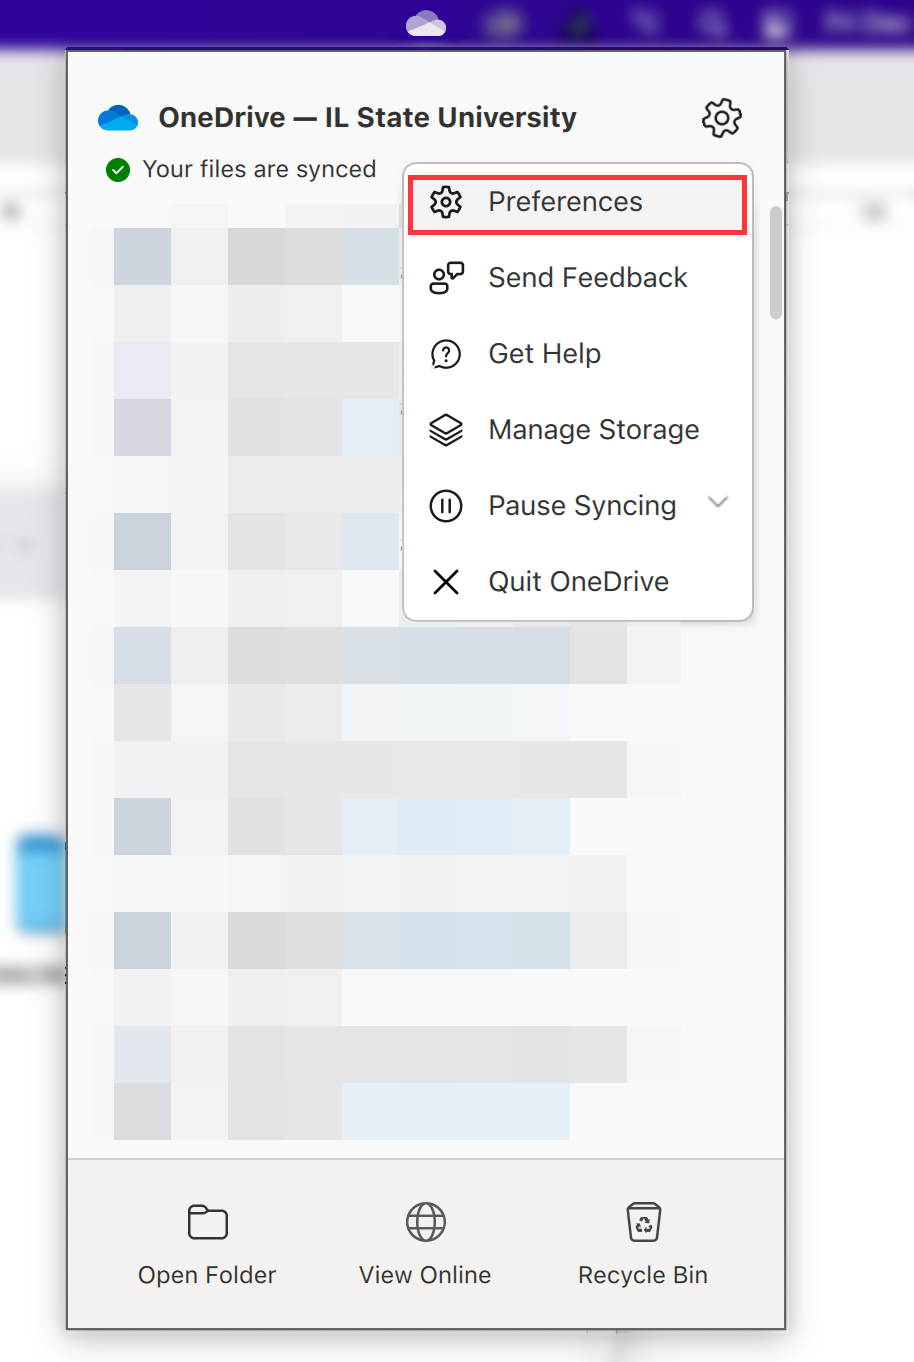The width and height of the screenshot is (914, 1362).
Task: Click the file list vertical scrollbar
Action: [x=776, y=264]
